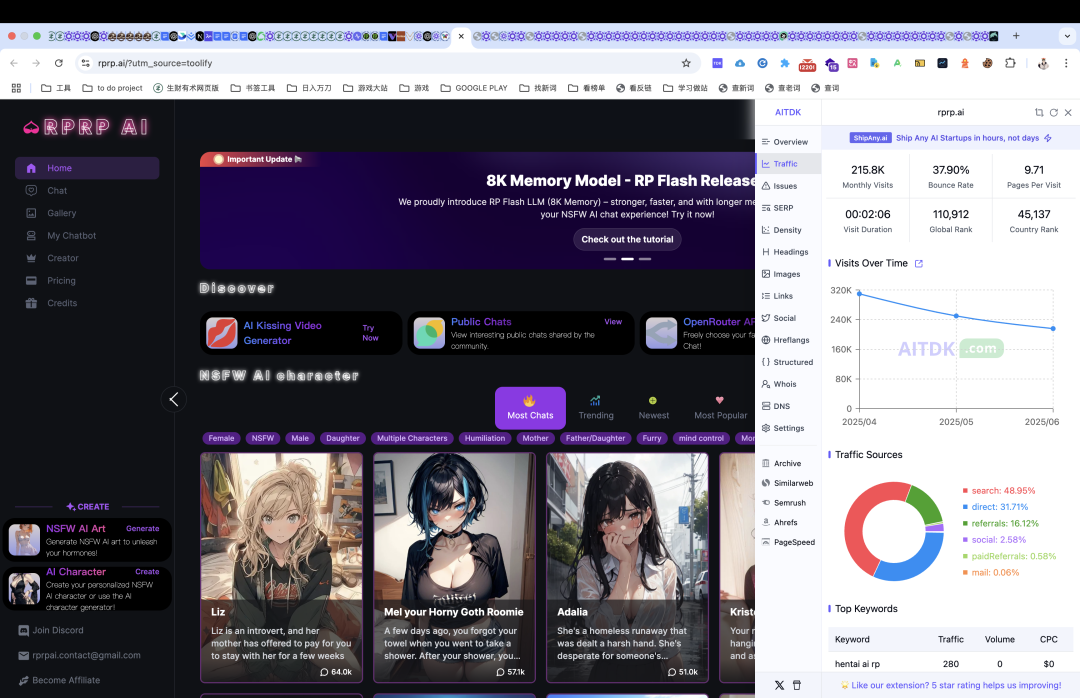Click the X (Twitter) icon in AITDK footer
Viewport: 1080px width, 698px height.
779,686
